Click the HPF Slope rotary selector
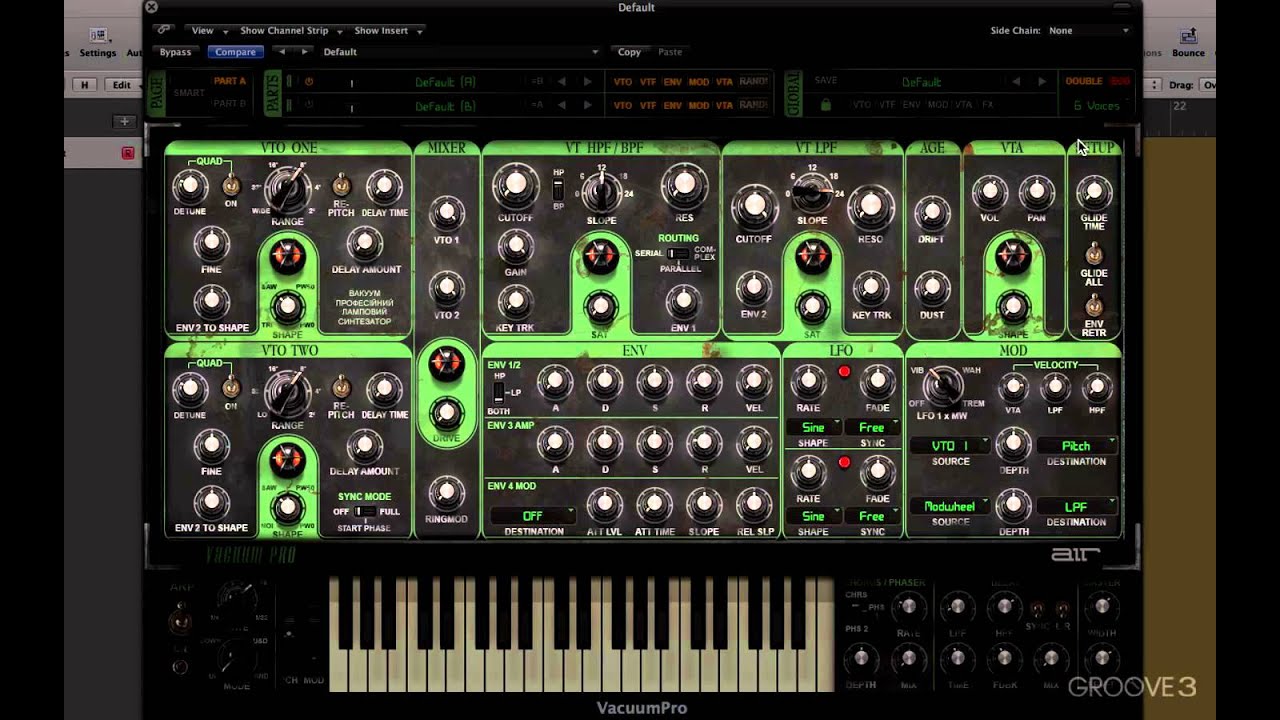This screenshot has height=720, width=1280. [x=601, y=191]
